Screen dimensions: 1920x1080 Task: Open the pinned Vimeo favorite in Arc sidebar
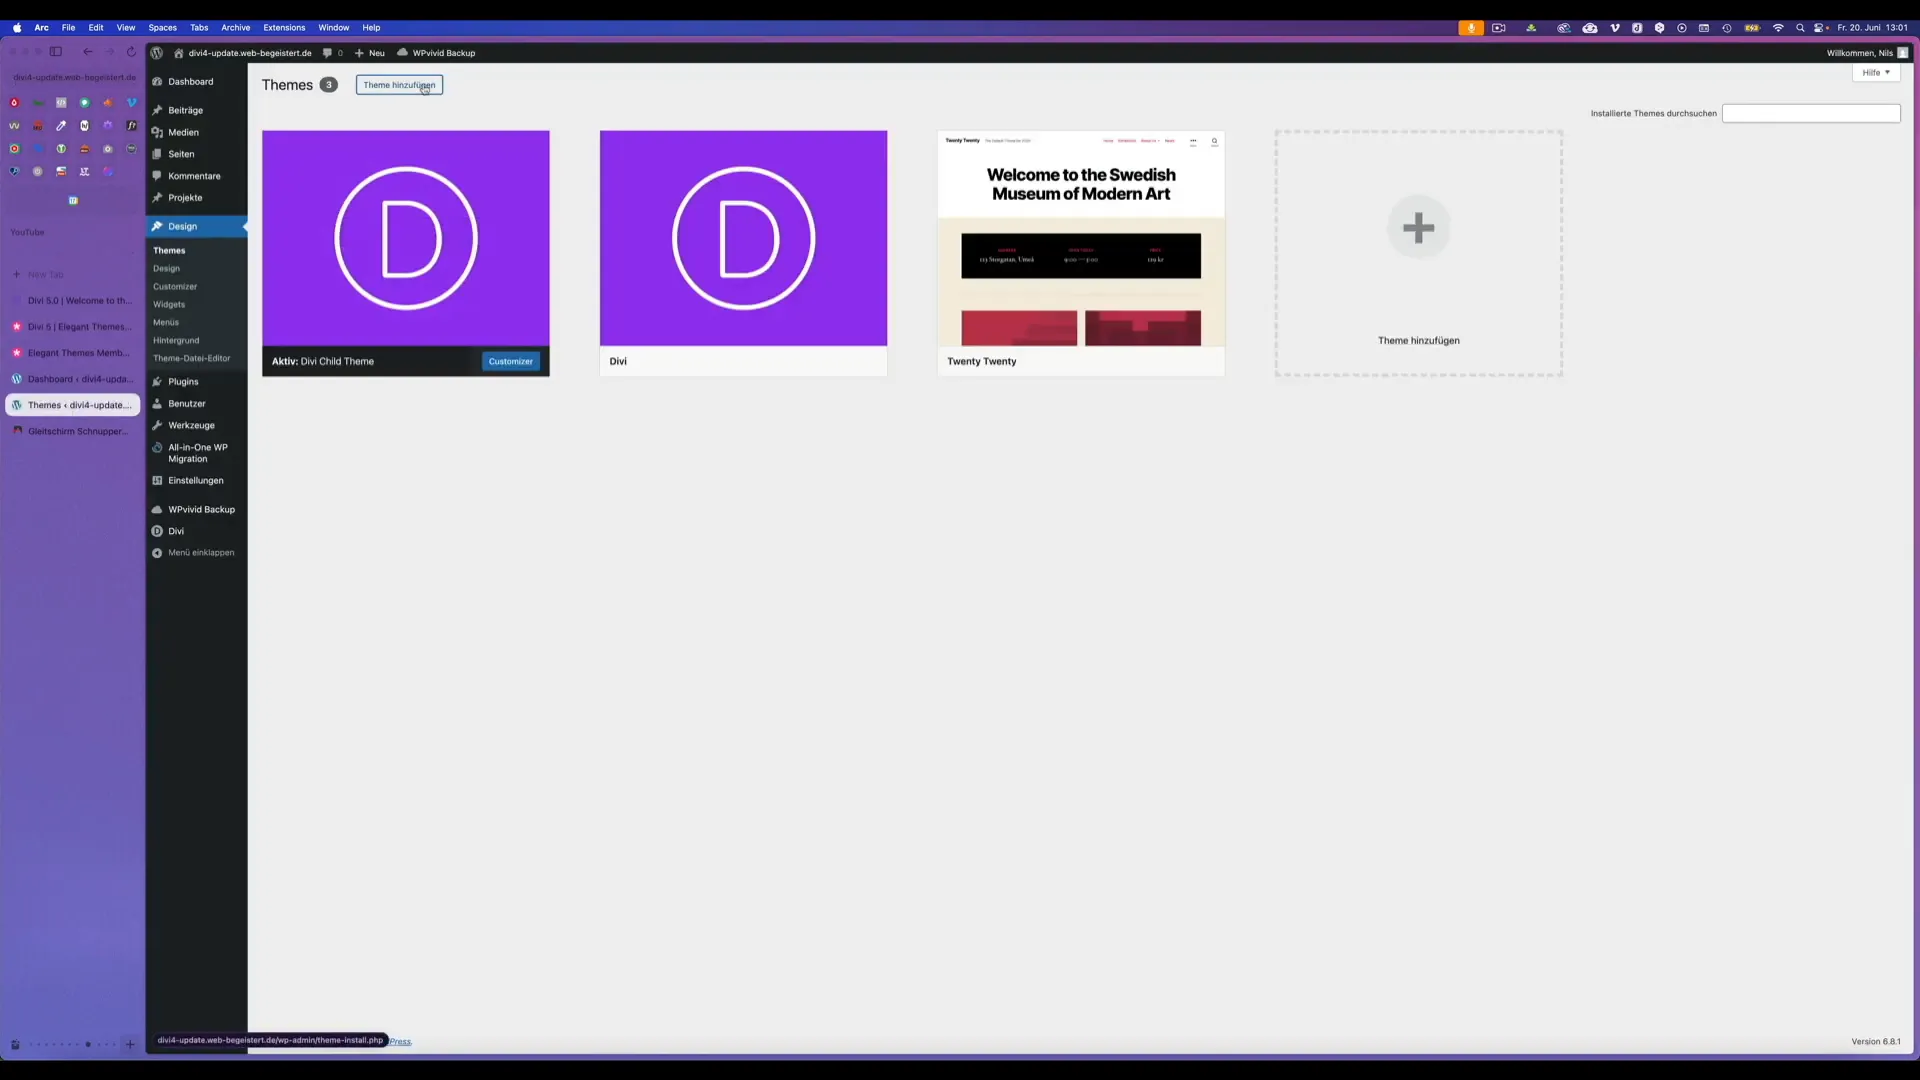coord(131,102)
